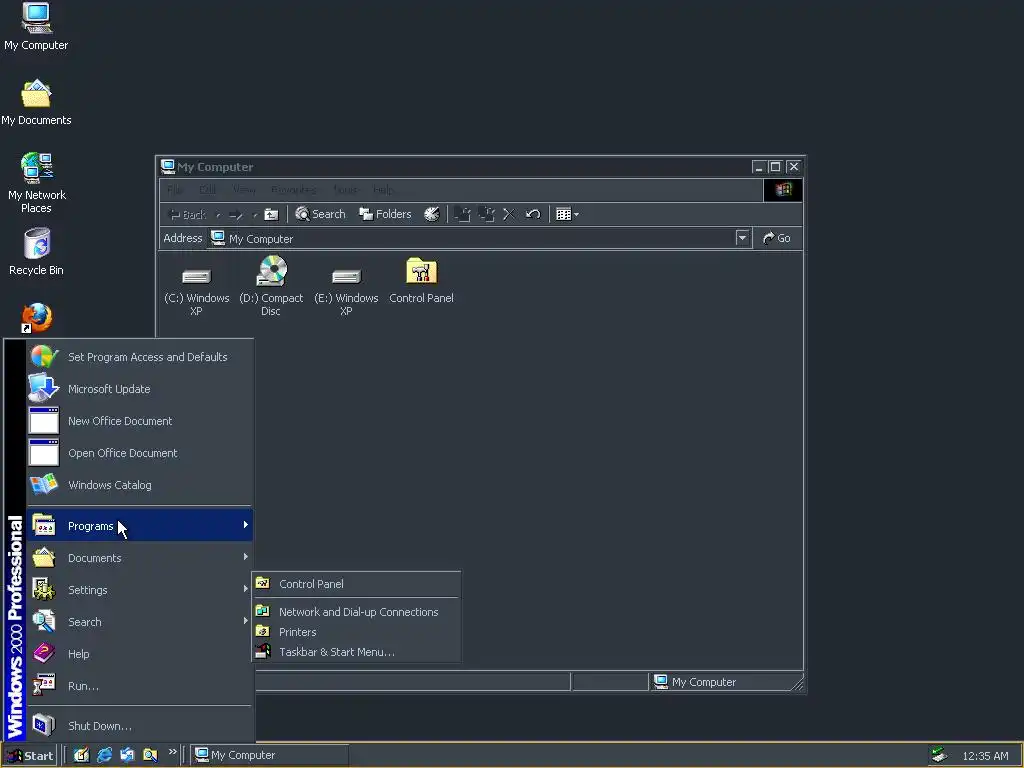Launch Internet Explorer from quick launch
The width and height of the screenshot is (1024, 768).
coord(104,755)
